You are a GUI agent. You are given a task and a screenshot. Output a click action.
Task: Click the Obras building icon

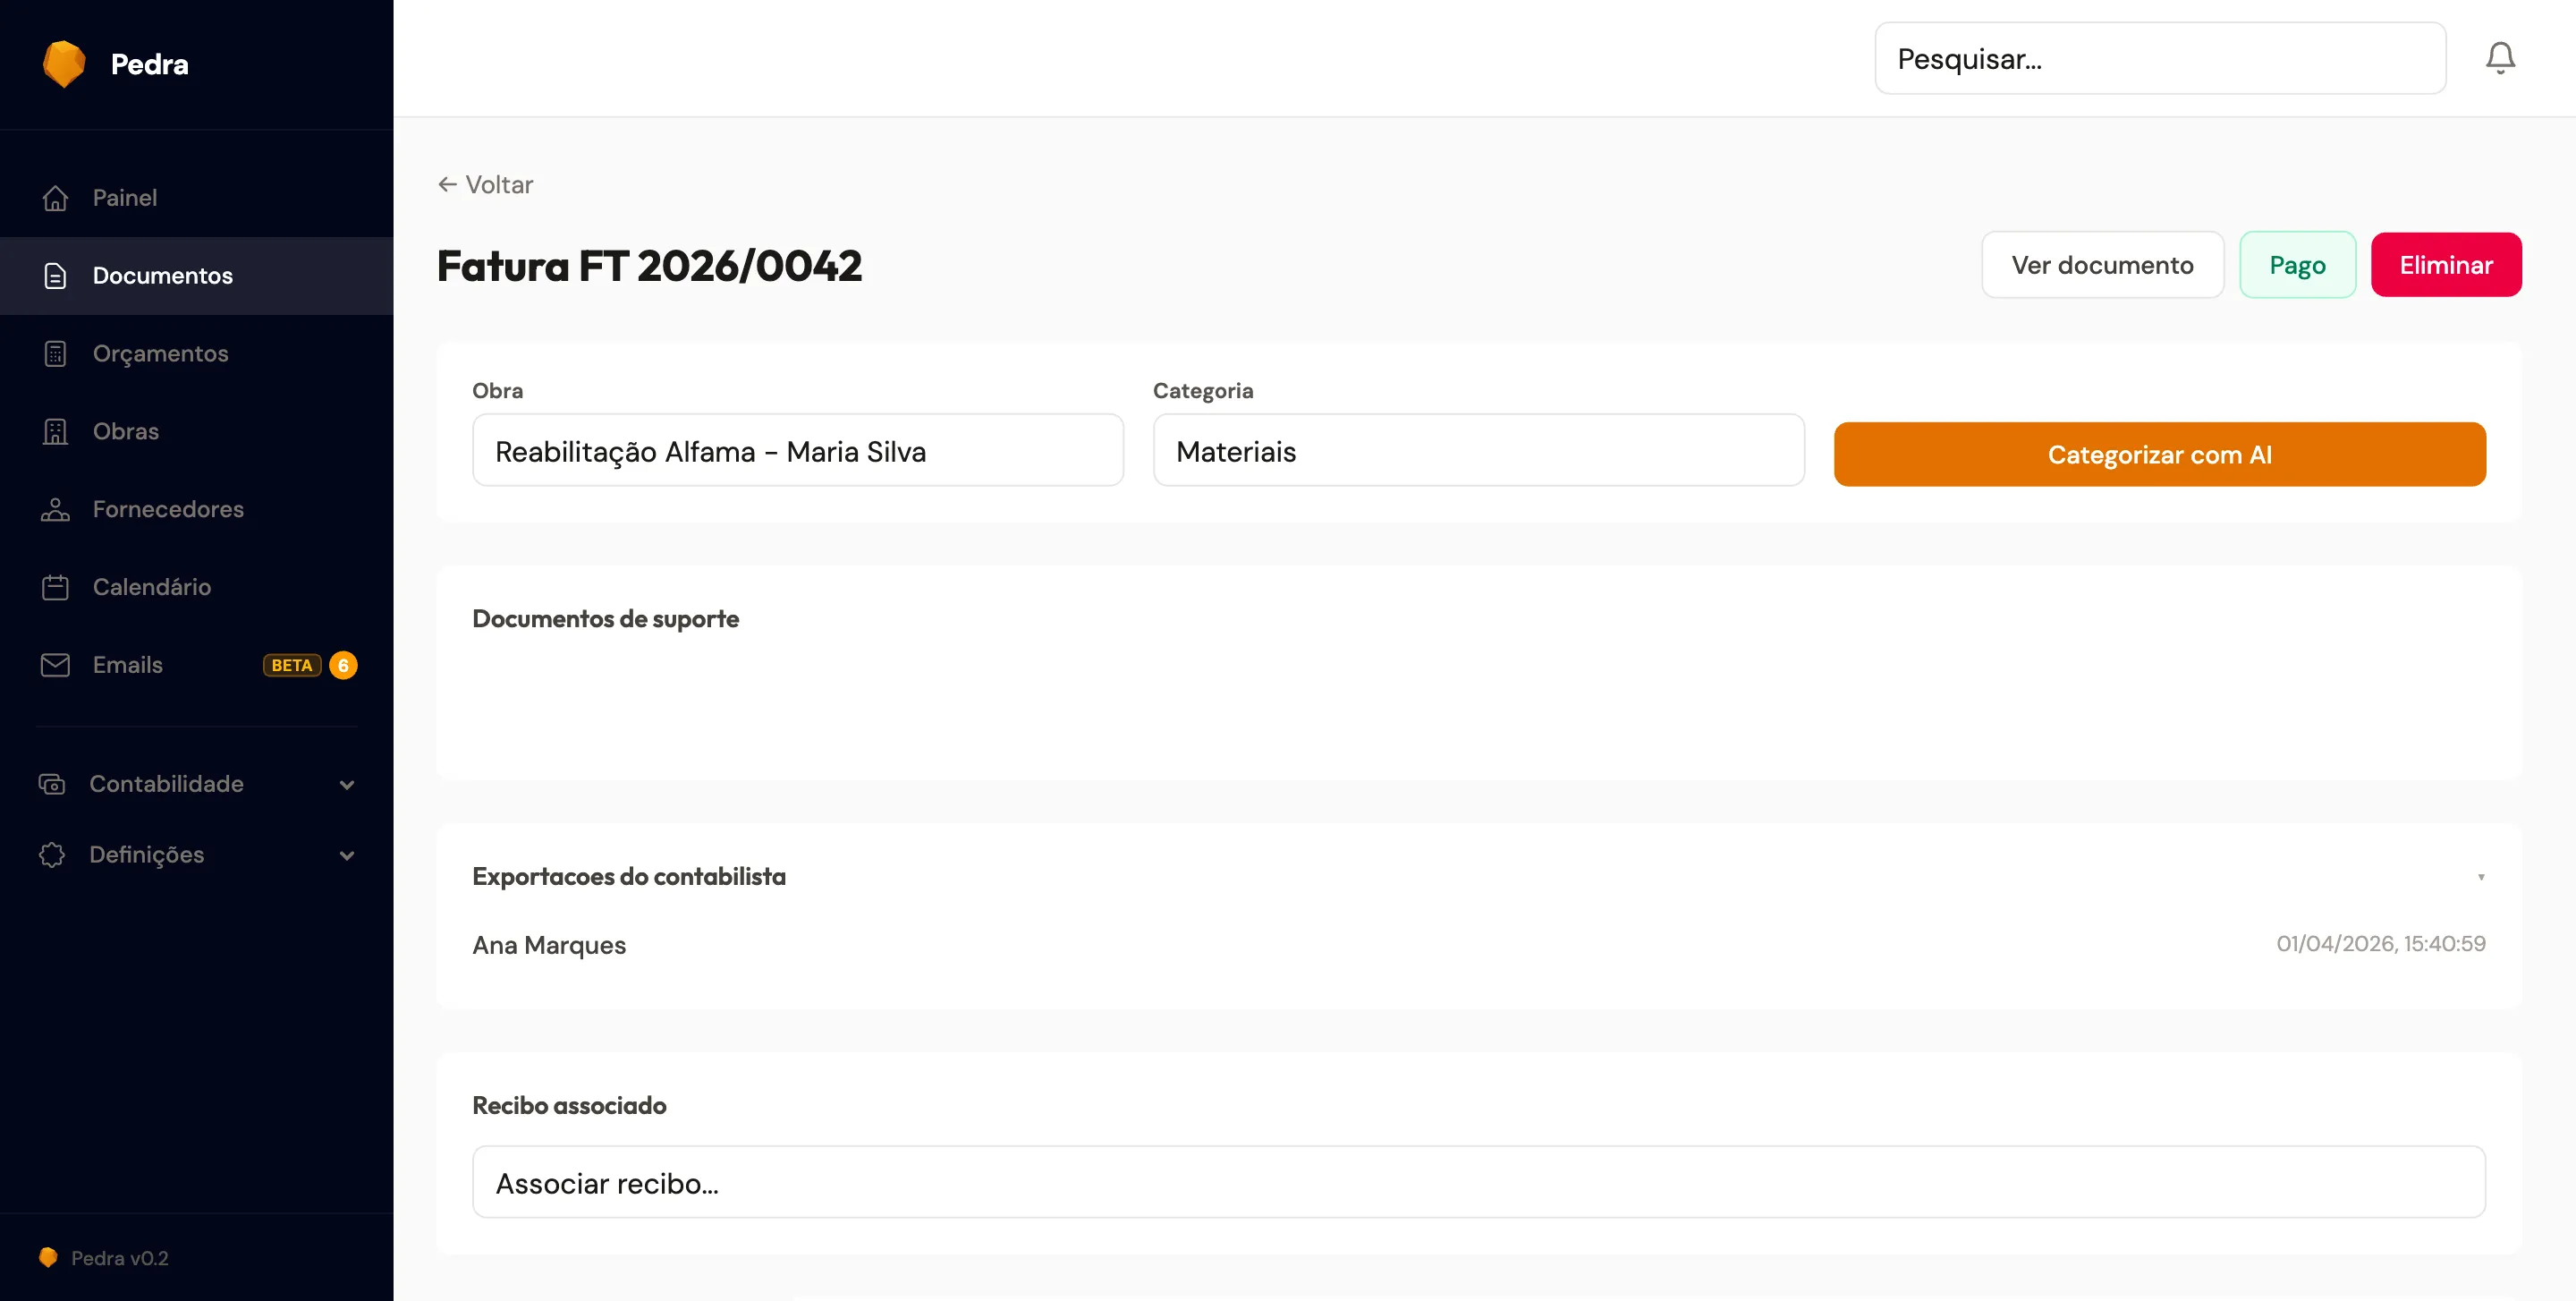56,432
